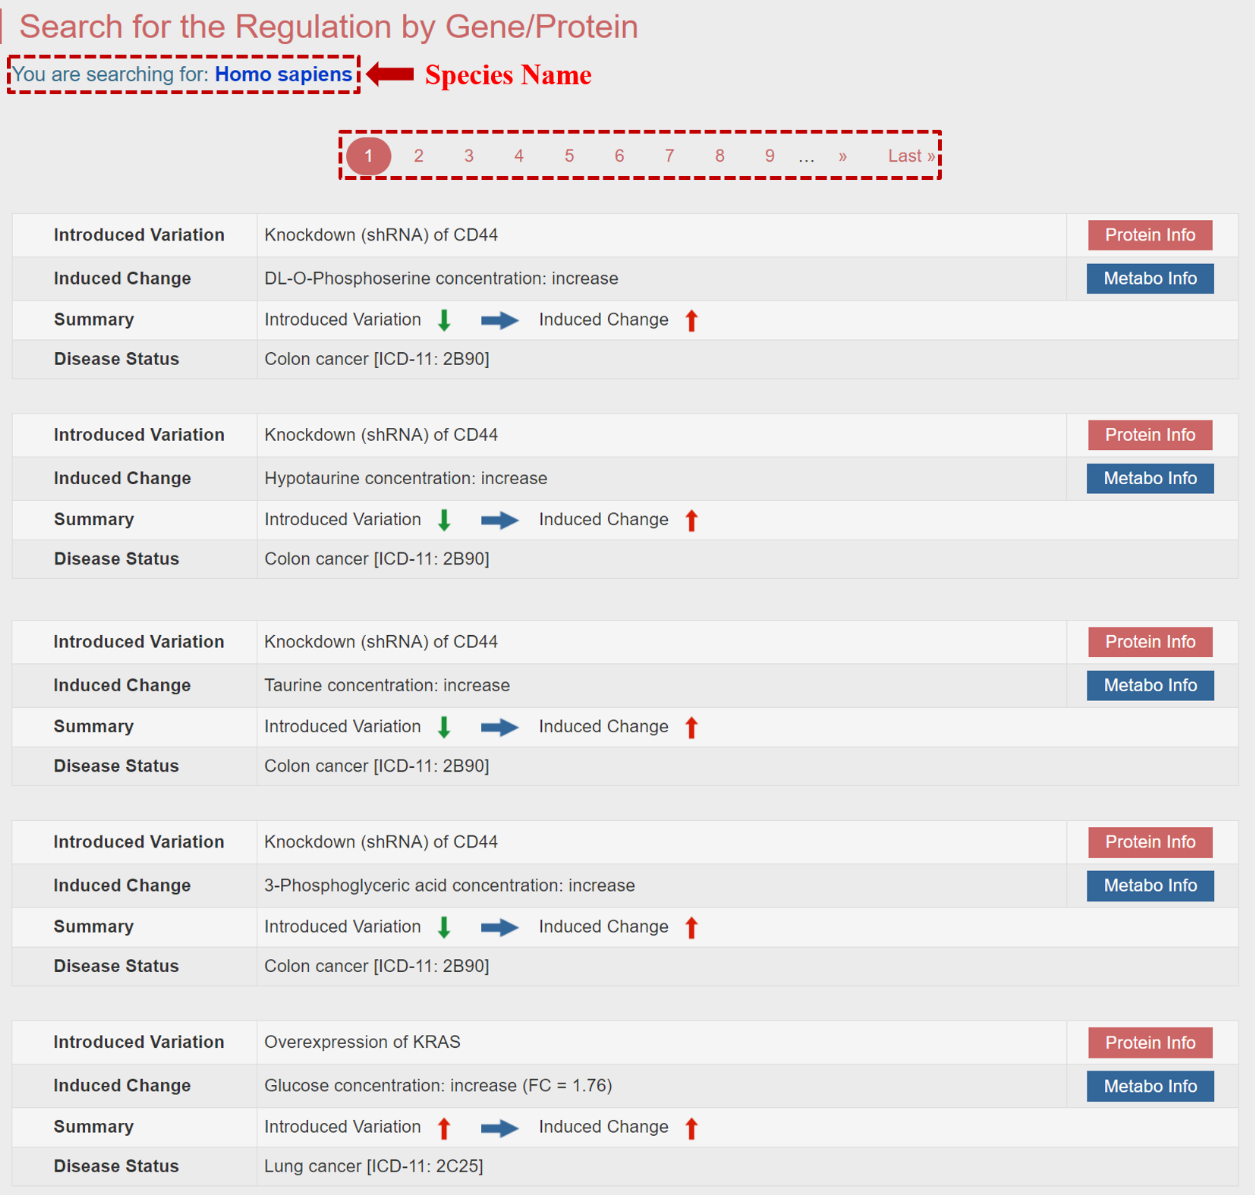Screen dimensions: 1255x1195
Task: Open Protein Info for 3-Phosphoglyceric acid entry
Action: coord(1150,842)
